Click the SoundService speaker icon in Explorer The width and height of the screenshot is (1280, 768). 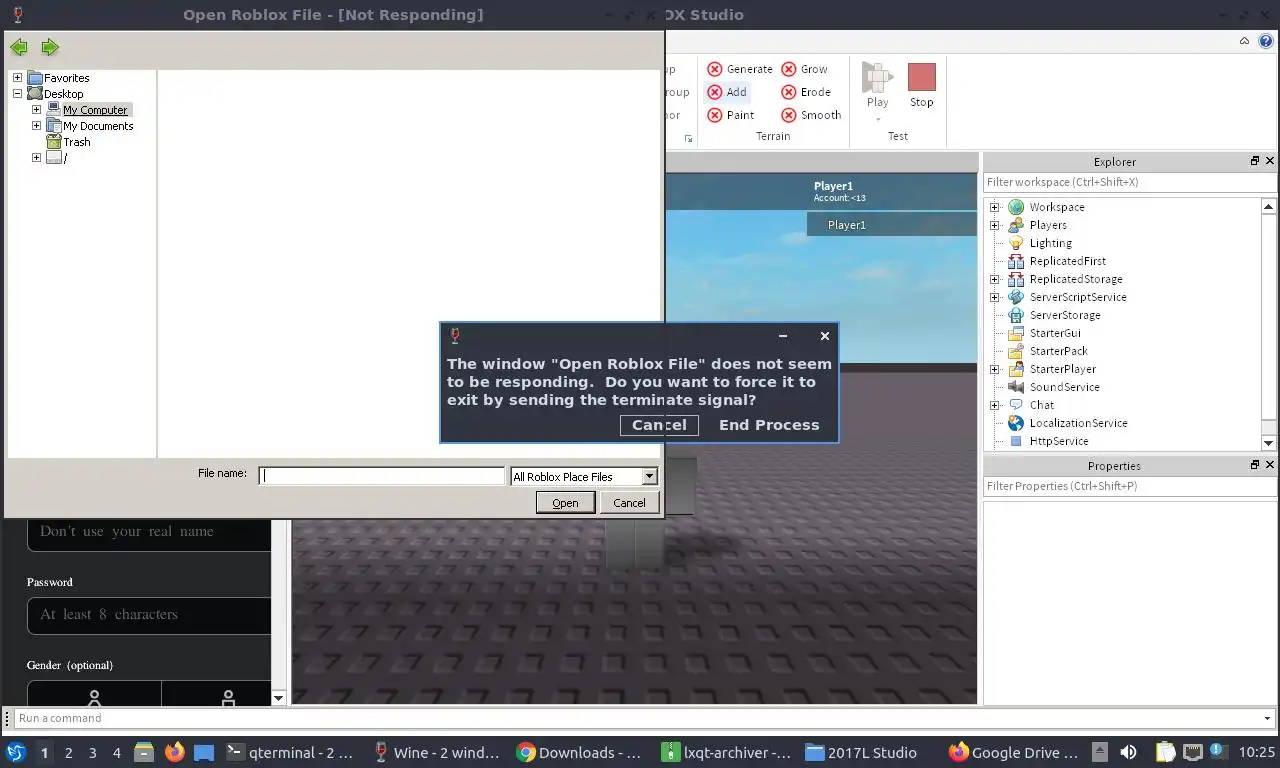tap(1016, 387)
